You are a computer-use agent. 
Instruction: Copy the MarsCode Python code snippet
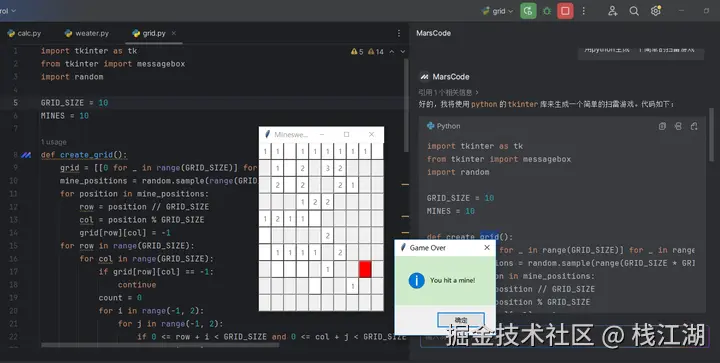[662, 126]
